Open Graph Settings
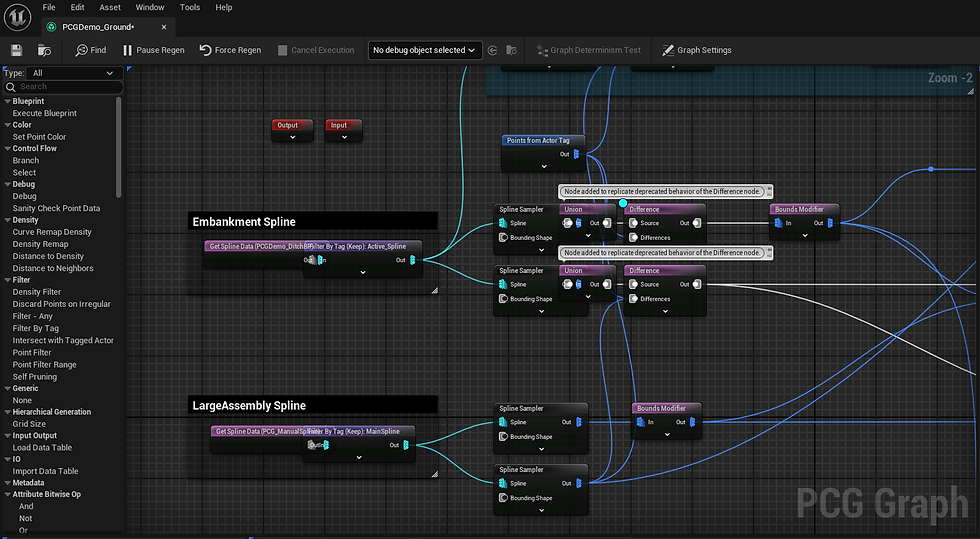The image size is (980, 539). point(697,50)
